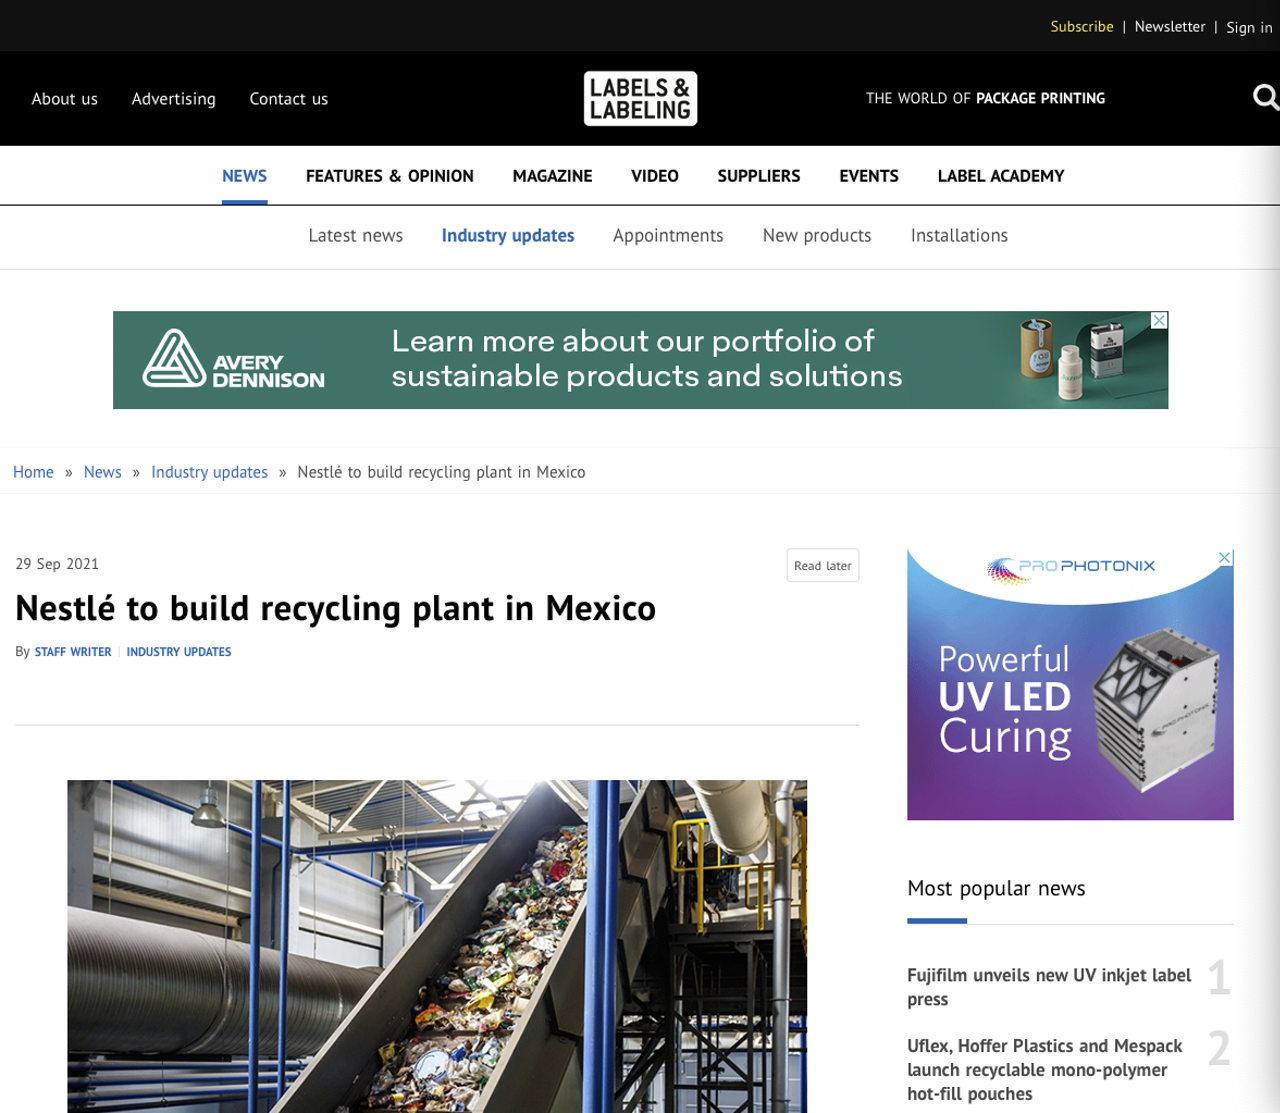The width and height of the screenshot is (1280, 1113).
Task: Go to the Installations section
Action: click(x=958, y=235)
